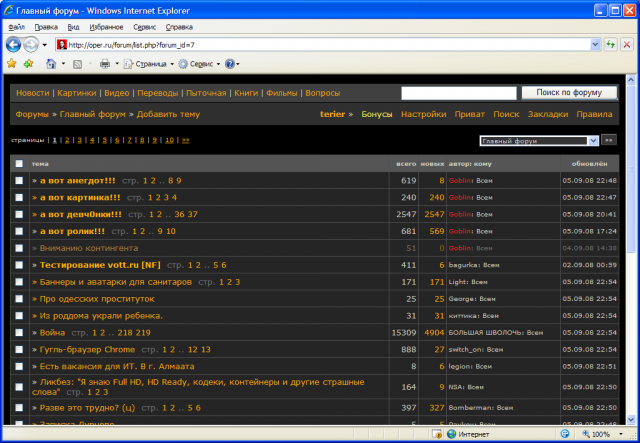
Task: Click the scrollbar up arrow
Action: point(631,80)
